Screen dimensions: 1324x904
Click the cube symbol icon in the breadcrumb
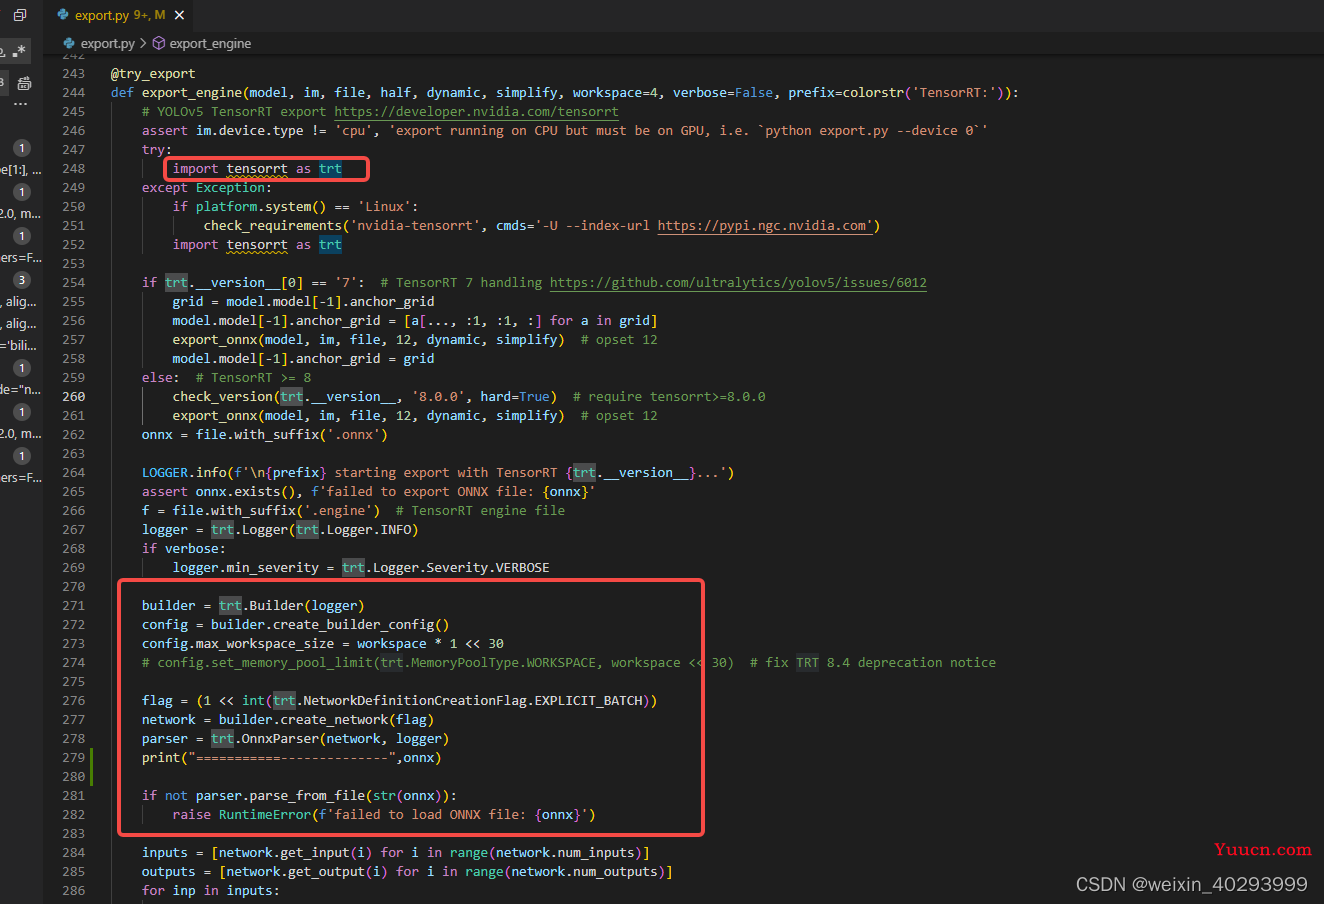tap(158, 43)
